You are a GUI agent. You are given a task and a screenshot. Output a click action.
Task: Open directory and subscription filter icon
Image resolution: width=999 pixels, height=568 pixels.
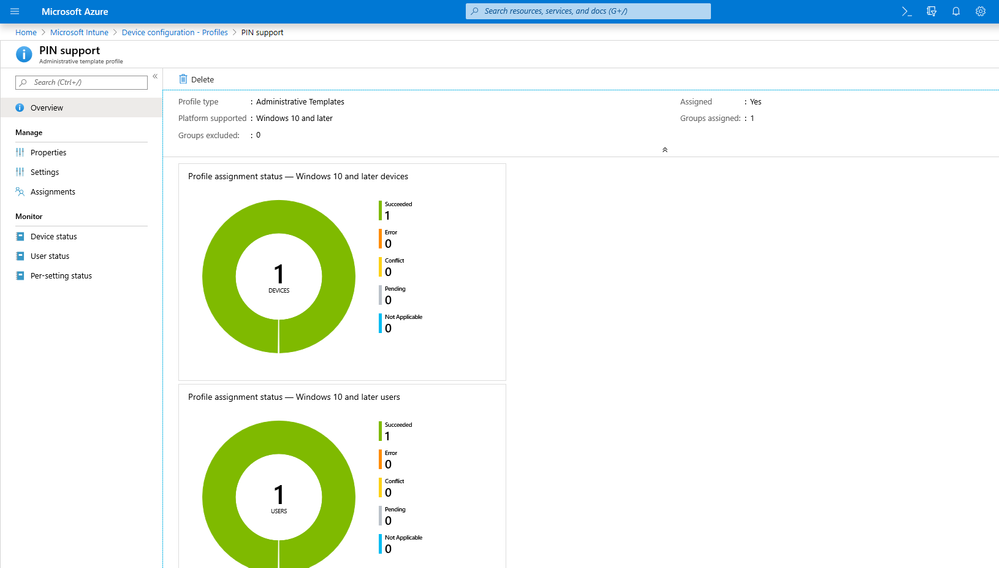pos(931,11)
